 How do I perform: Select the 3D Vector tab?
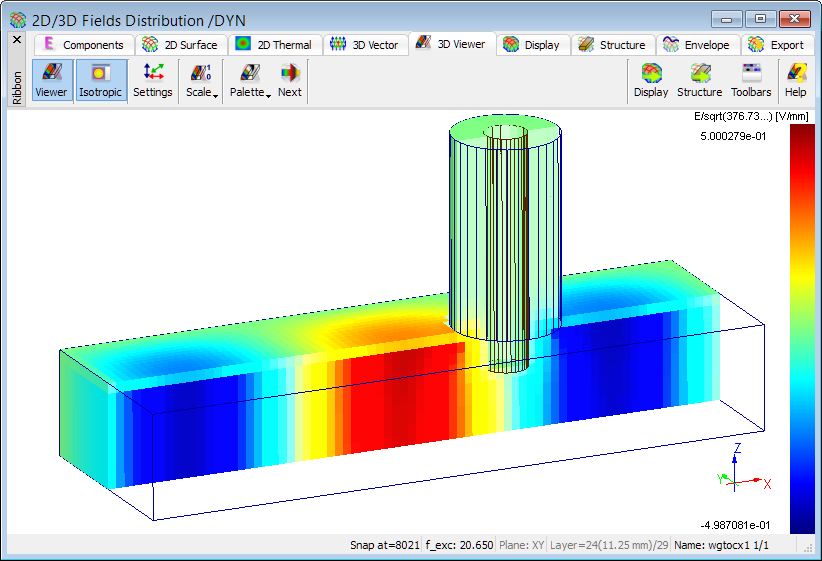coord(365,45)
